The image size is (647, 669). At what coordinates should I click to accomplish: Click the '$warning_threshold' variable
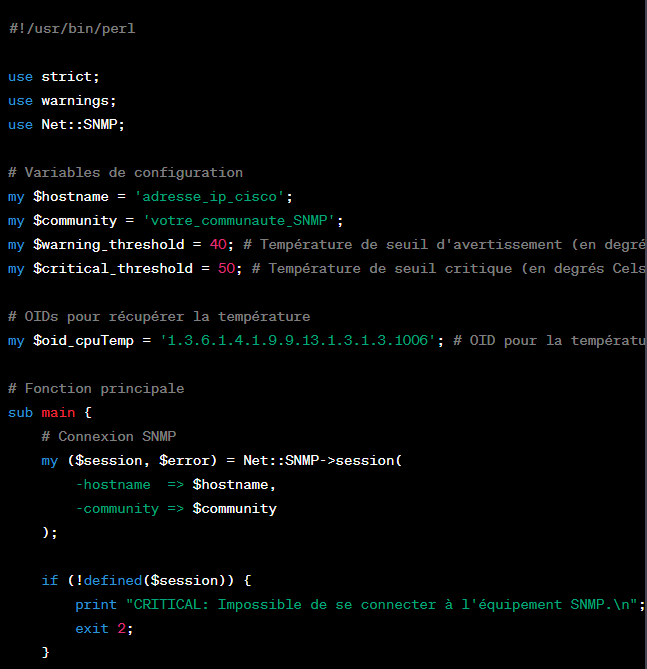tap(109, 244)
